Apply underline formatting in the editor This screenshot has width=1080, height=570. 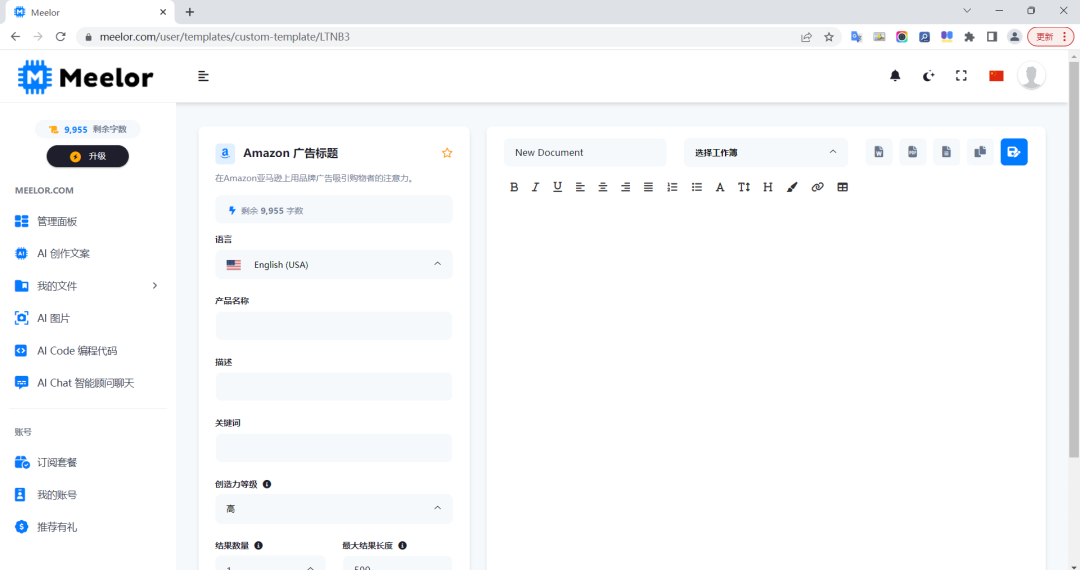(x=557, y=187)
